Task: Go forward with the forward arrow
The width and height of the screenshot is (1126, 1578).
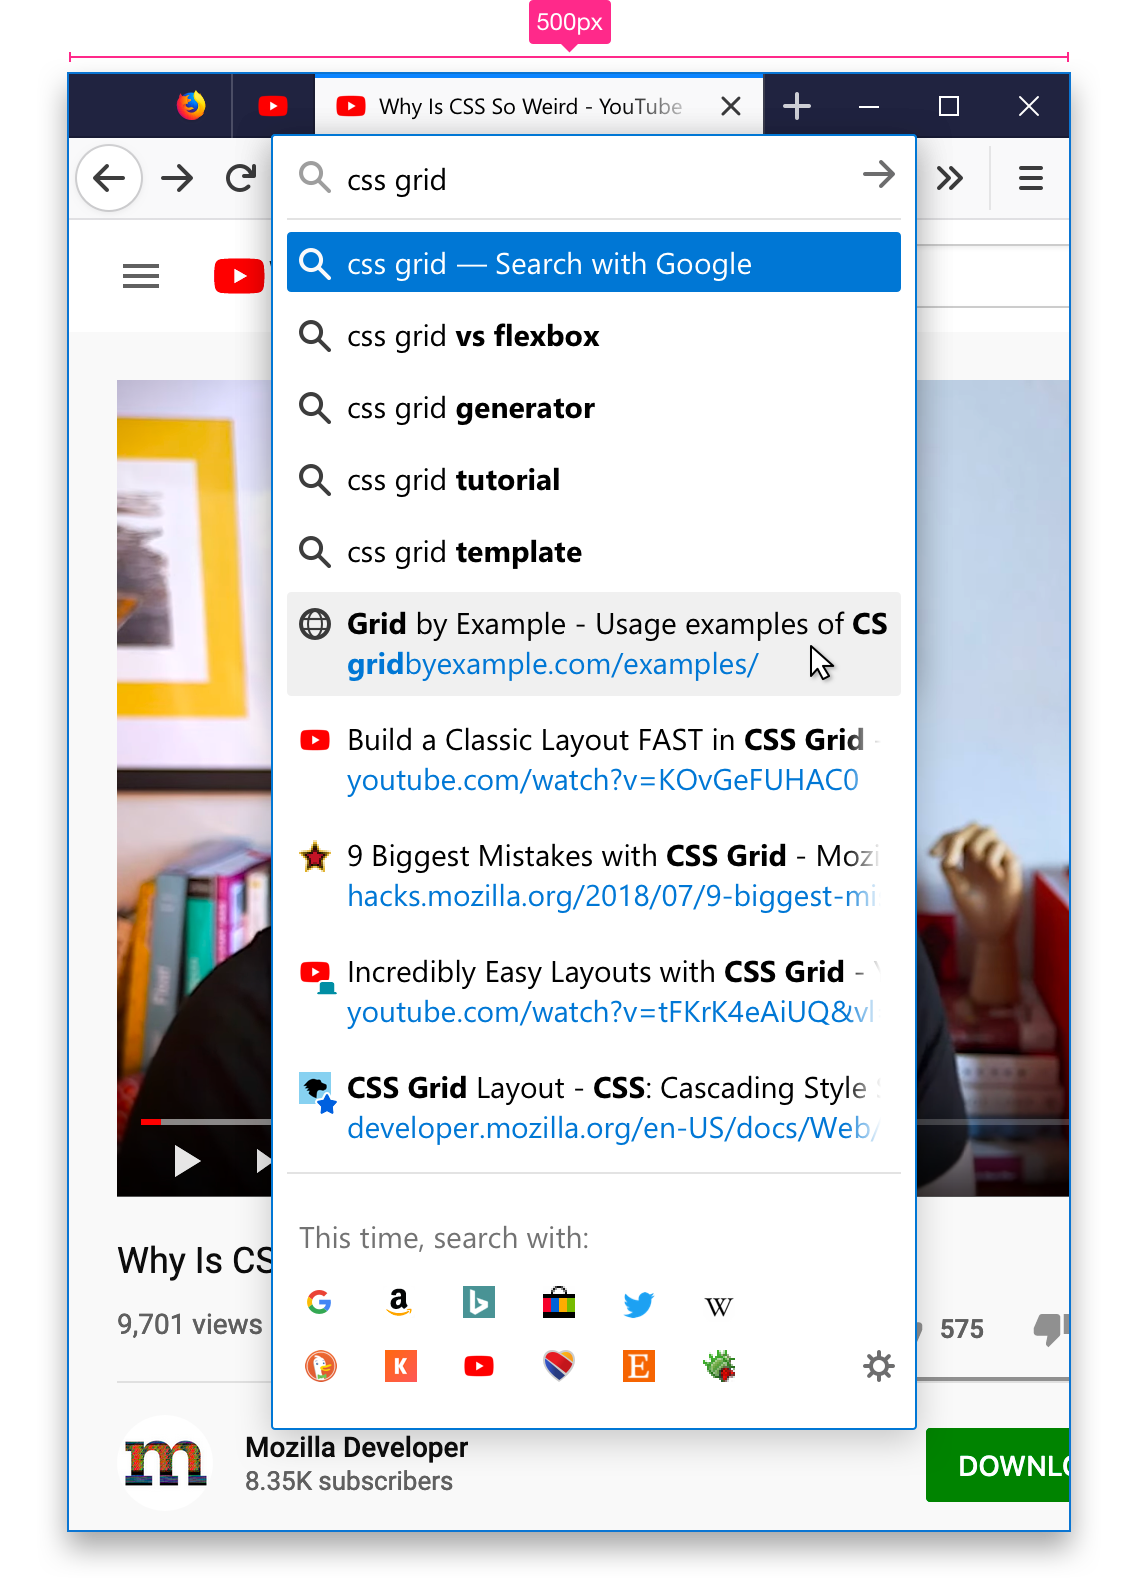Action: [x=177, y=179]
